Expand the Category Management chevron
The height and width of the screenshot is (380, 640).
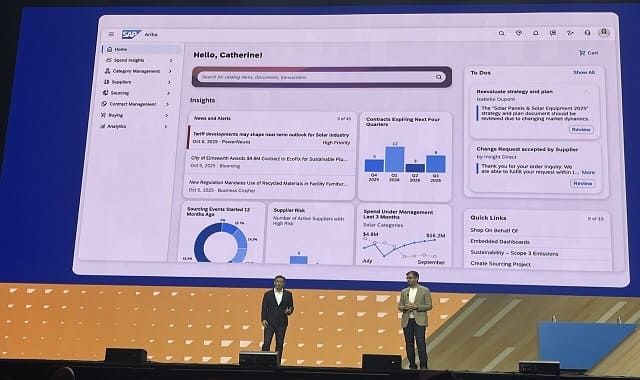(170, 71)
